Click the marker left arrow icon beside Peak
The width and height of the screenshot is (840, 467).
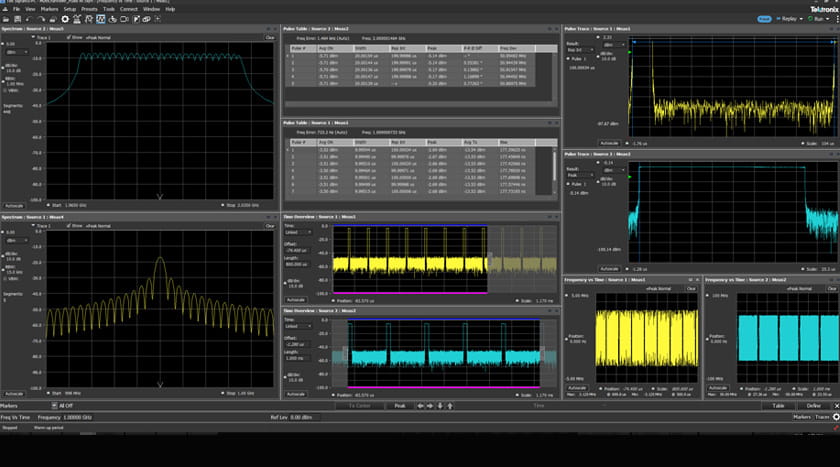click(x=420, y=406)
